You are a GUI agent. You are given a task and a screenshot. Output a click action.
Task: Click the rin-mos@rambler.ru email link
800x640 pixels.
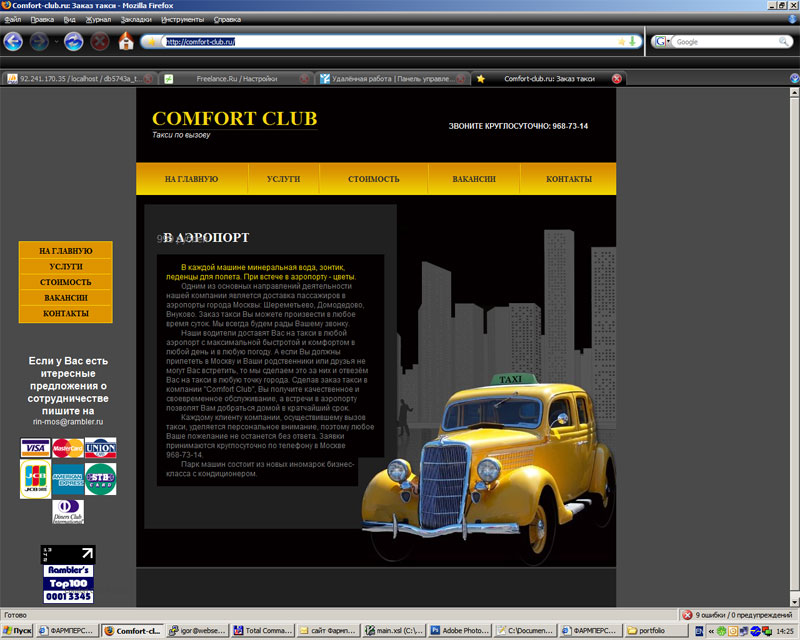click(68, 422)
